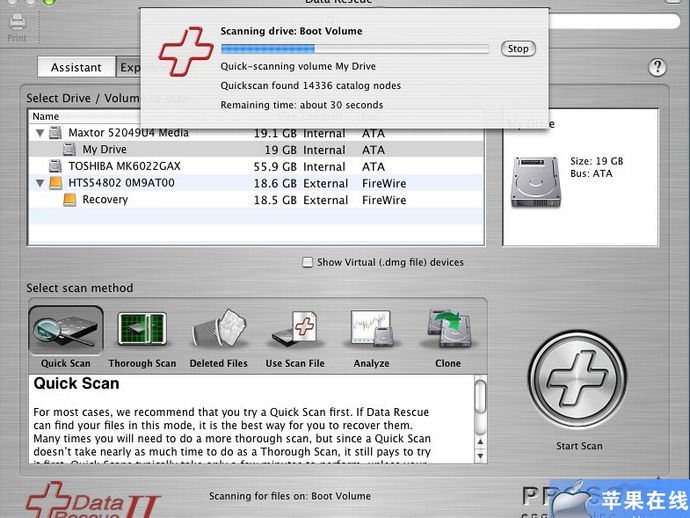
Task: Click the orange HTS54802 0M9AT00 drive icon
Action: point(55,183)
